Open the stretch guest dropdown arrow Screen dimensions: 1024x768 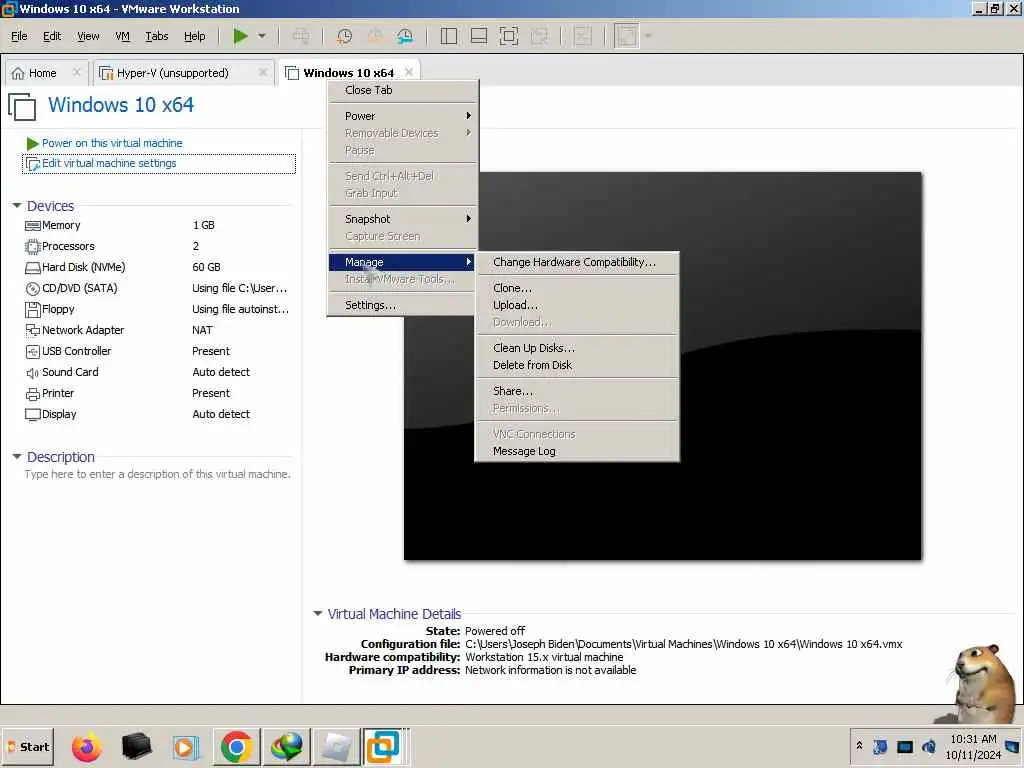point(648,36)
